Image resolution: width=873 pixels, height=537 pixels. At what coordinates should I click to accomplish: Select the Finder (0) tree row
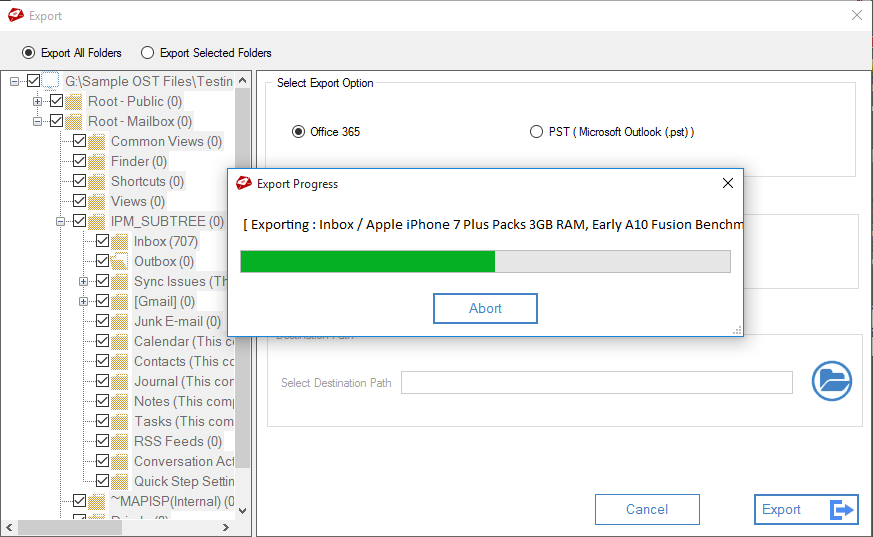tap(139, 161)
